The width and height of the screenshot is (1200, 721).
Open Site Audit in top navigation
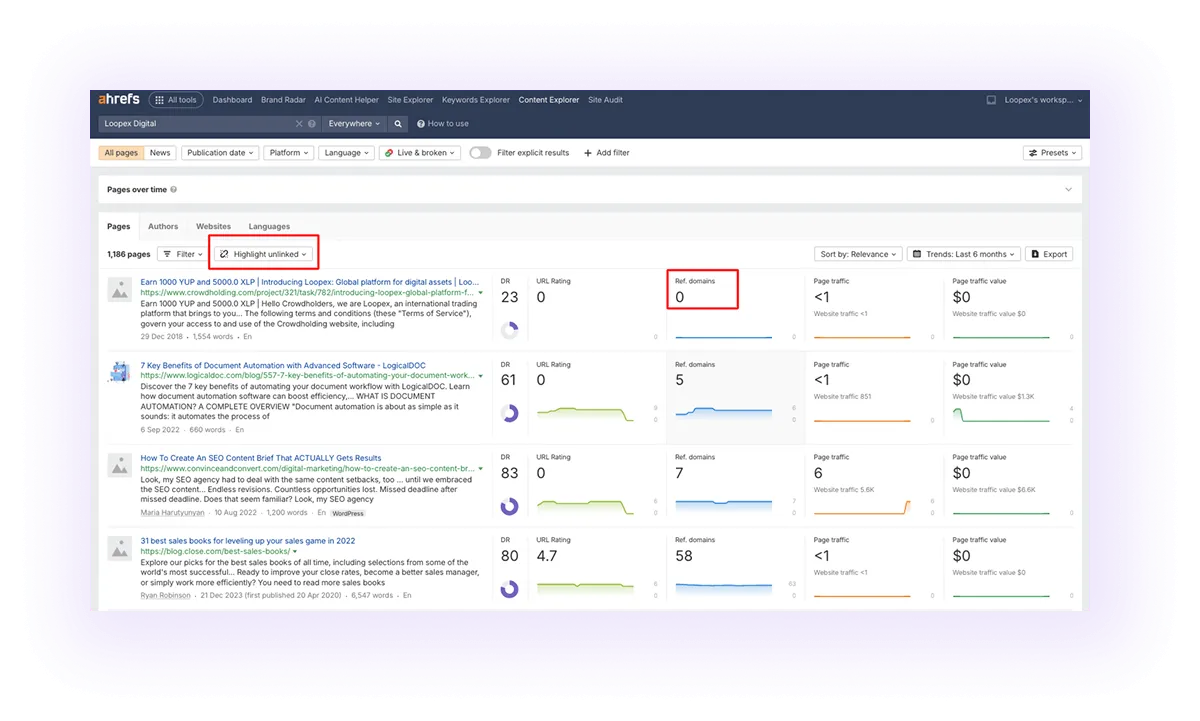tap(605, 100)
